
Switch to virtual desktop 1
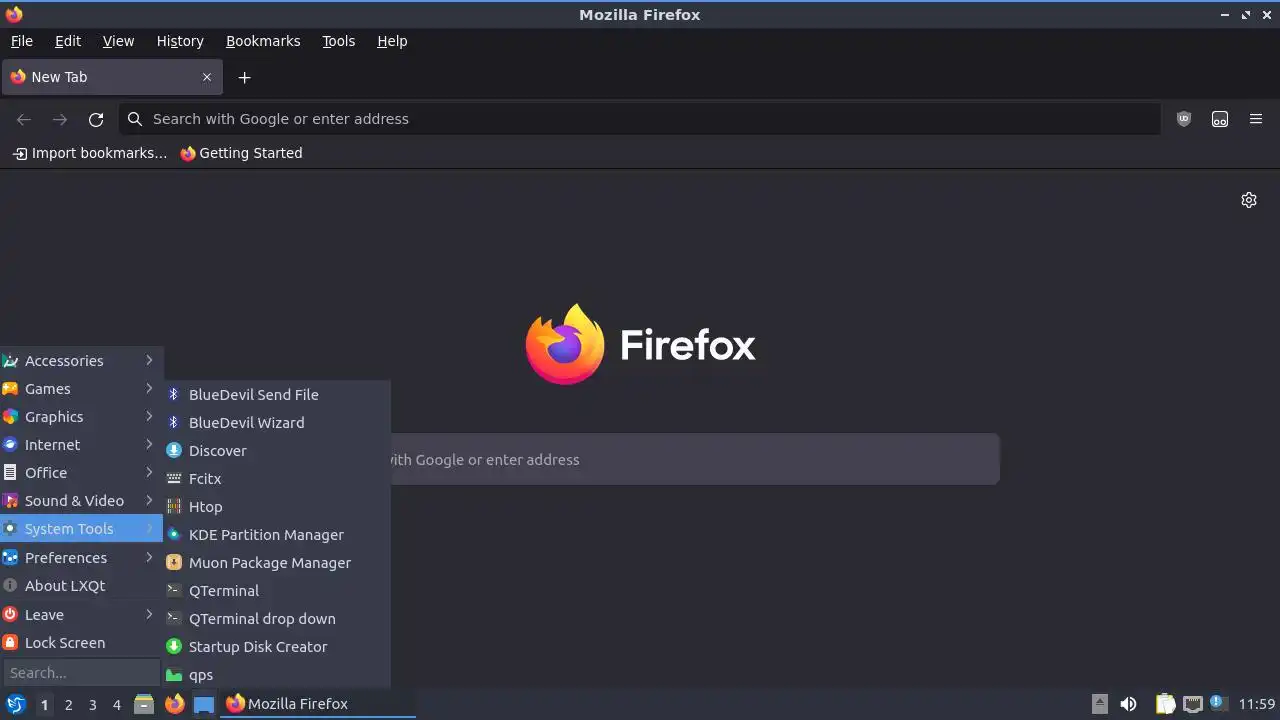(x=44, y=704)
